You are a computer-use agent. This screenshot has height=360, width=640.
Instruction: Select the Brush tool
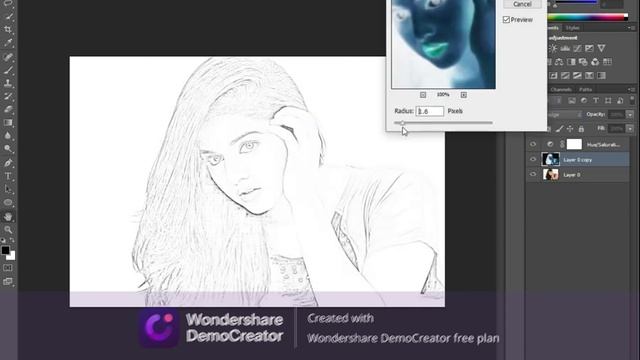(x=9, y=70)
